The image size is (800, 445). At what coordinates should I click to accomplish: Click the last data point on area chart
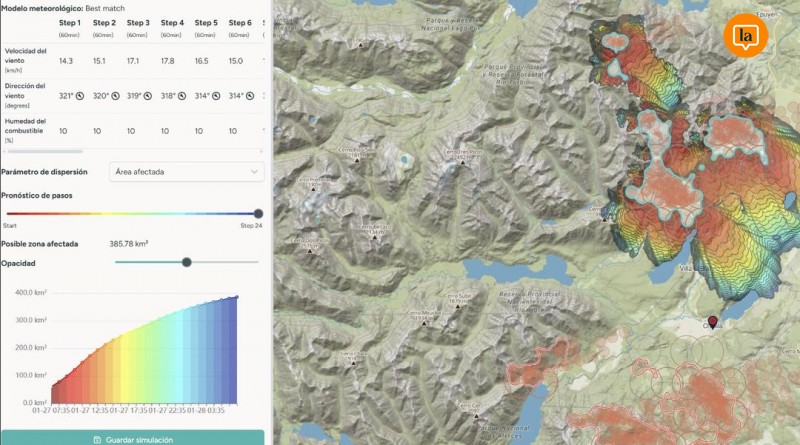[x=237, y=296]
